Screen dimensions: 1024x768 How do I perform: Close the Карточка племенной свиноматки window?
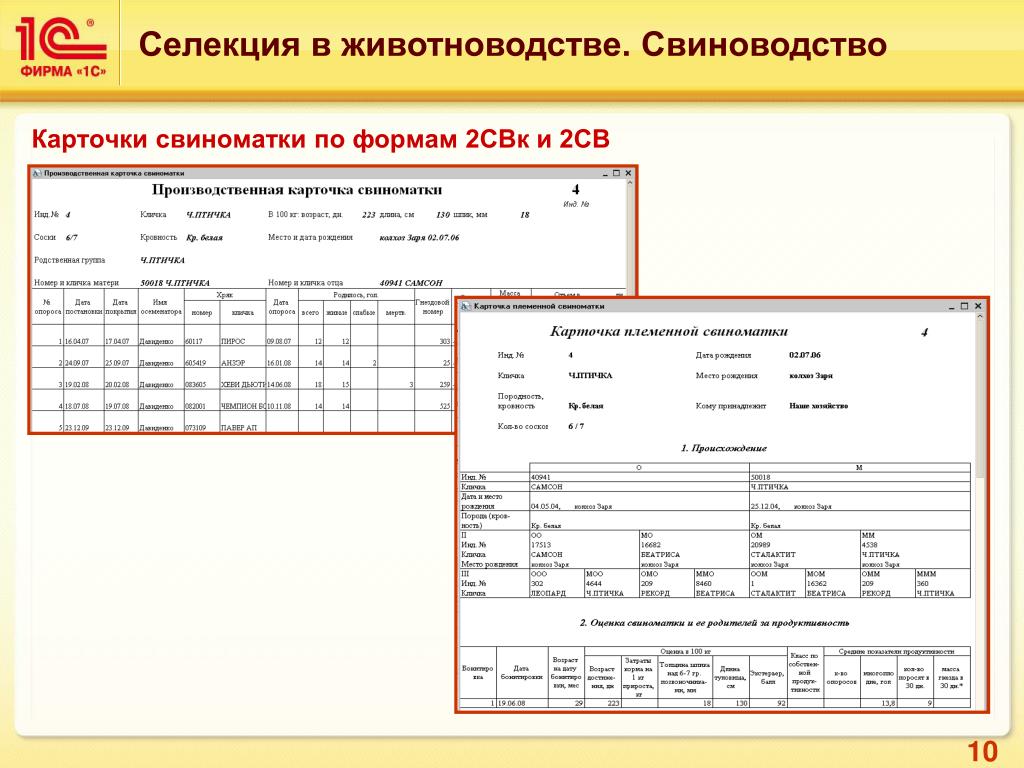(978, 306)
